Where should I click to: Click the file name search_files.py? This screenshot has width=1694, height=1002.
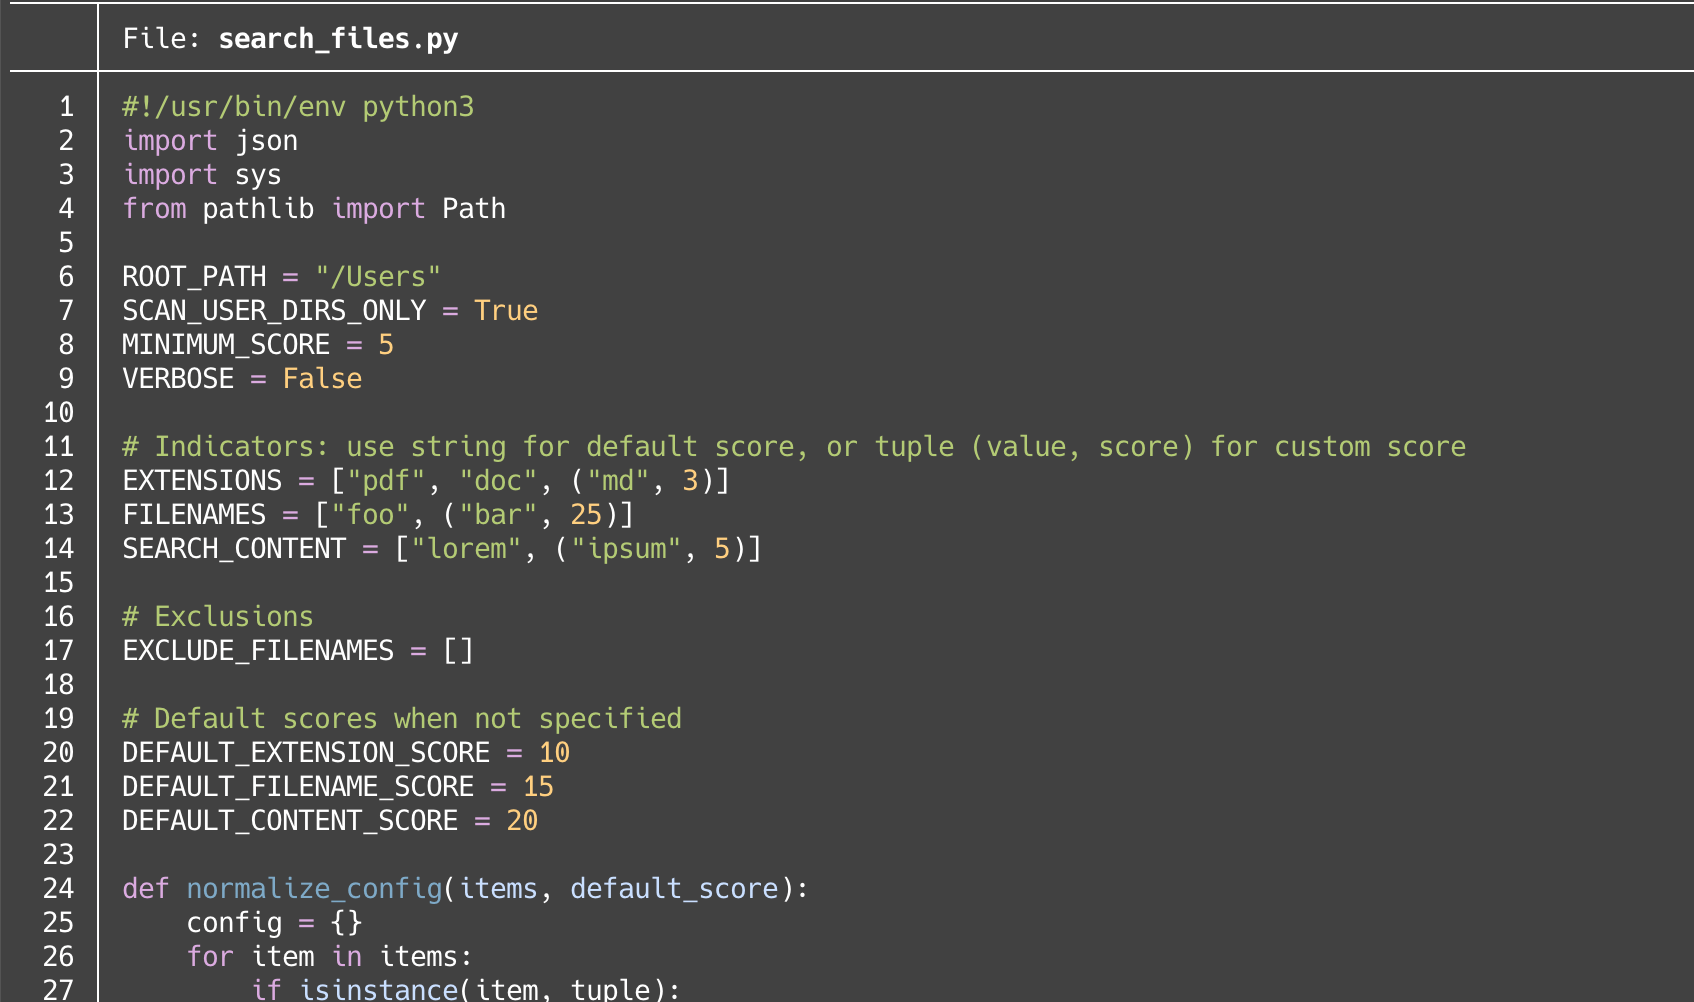338,39
